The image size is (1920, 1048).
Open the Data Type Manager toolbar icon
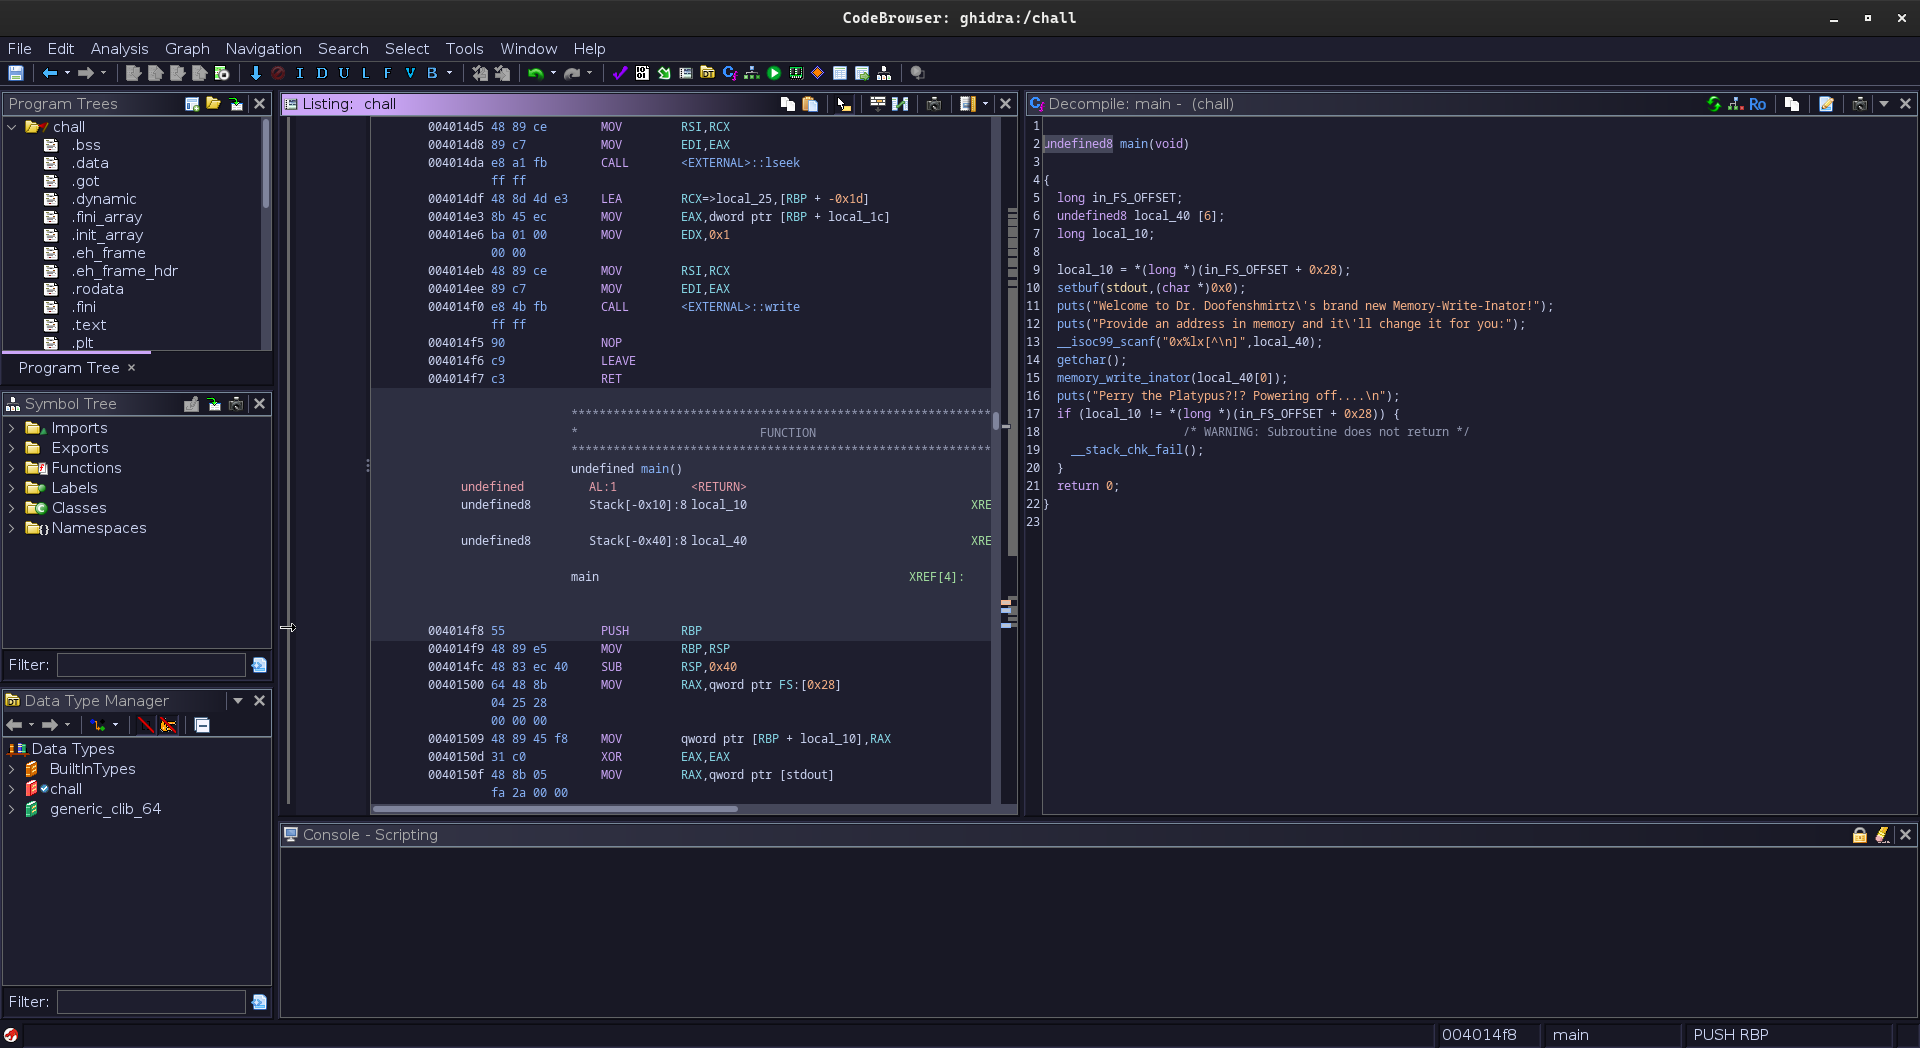click(708, 73)
